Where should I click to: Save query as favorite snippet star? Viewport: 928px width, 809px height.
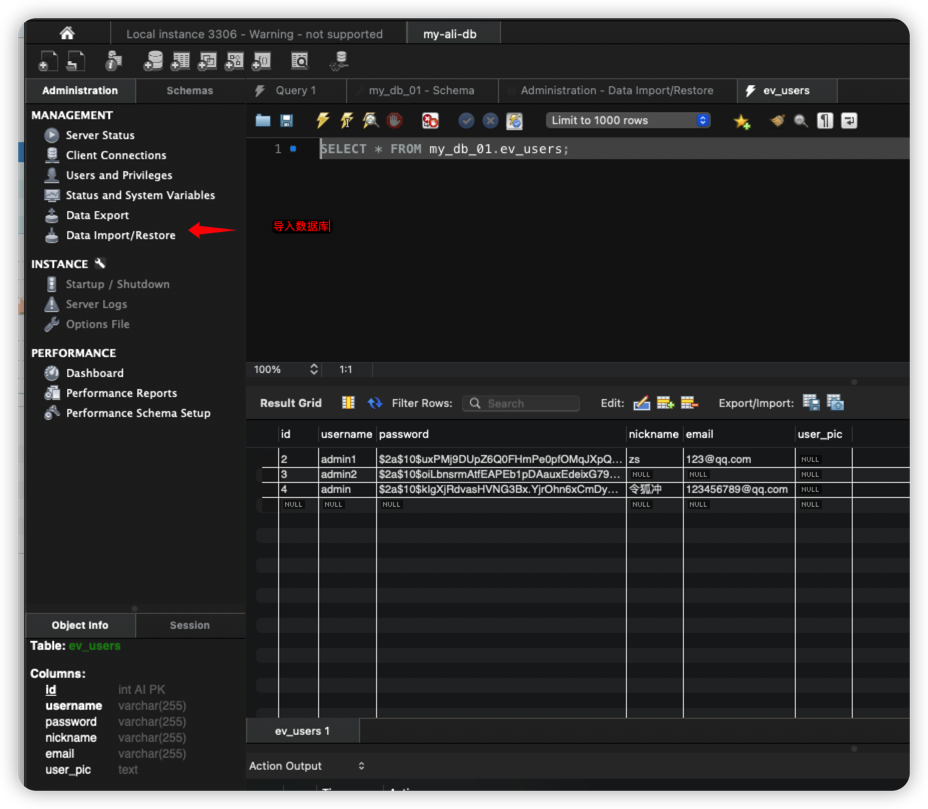[742, 121]
